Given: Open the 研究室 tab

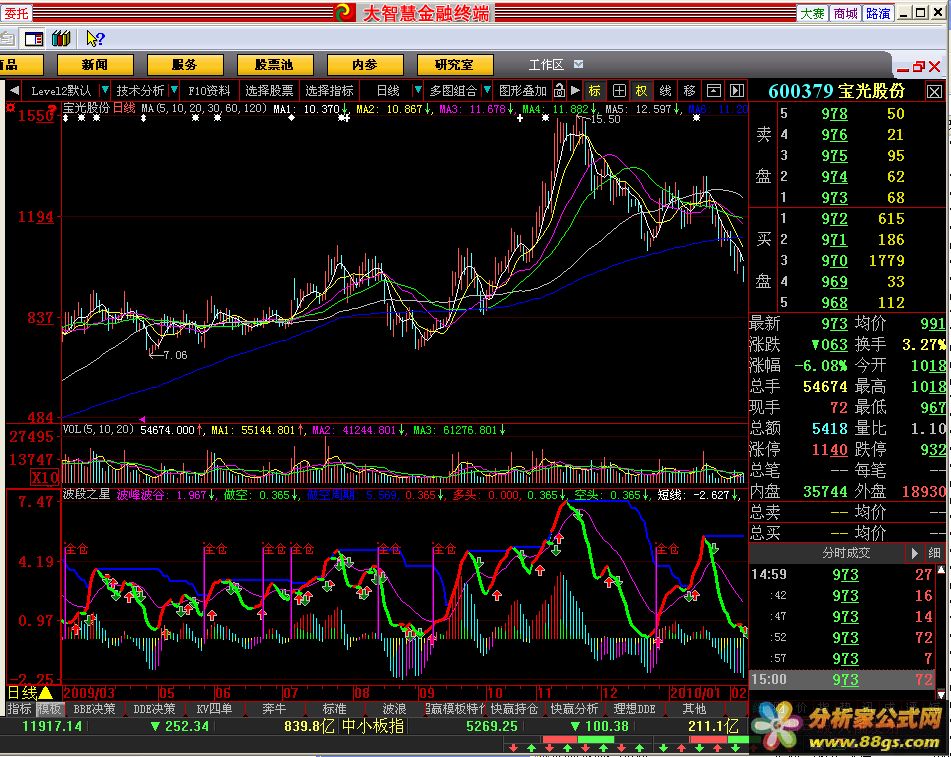Looking at the screenshot, I should click(x=454, y=65).
